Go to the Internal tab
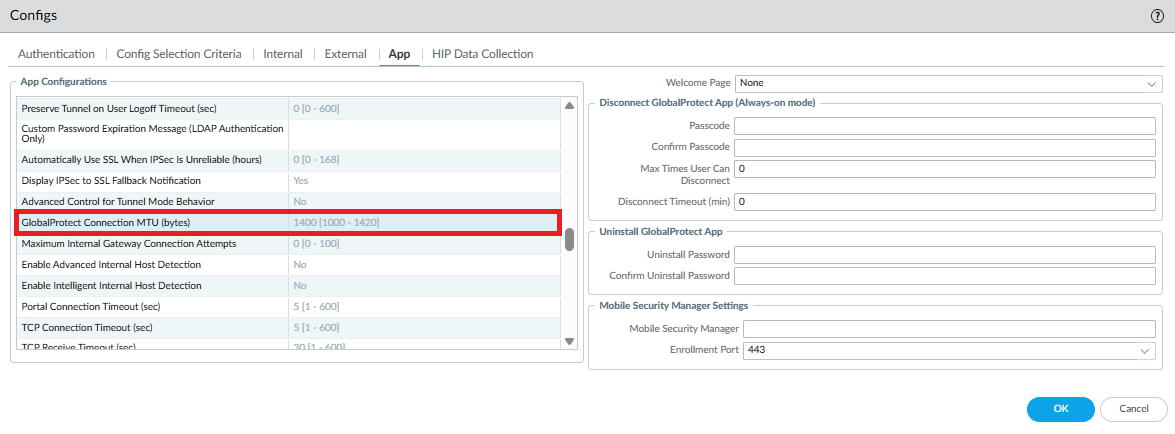The width and height of the screenshot is (1175, 434). click(283, 54)
